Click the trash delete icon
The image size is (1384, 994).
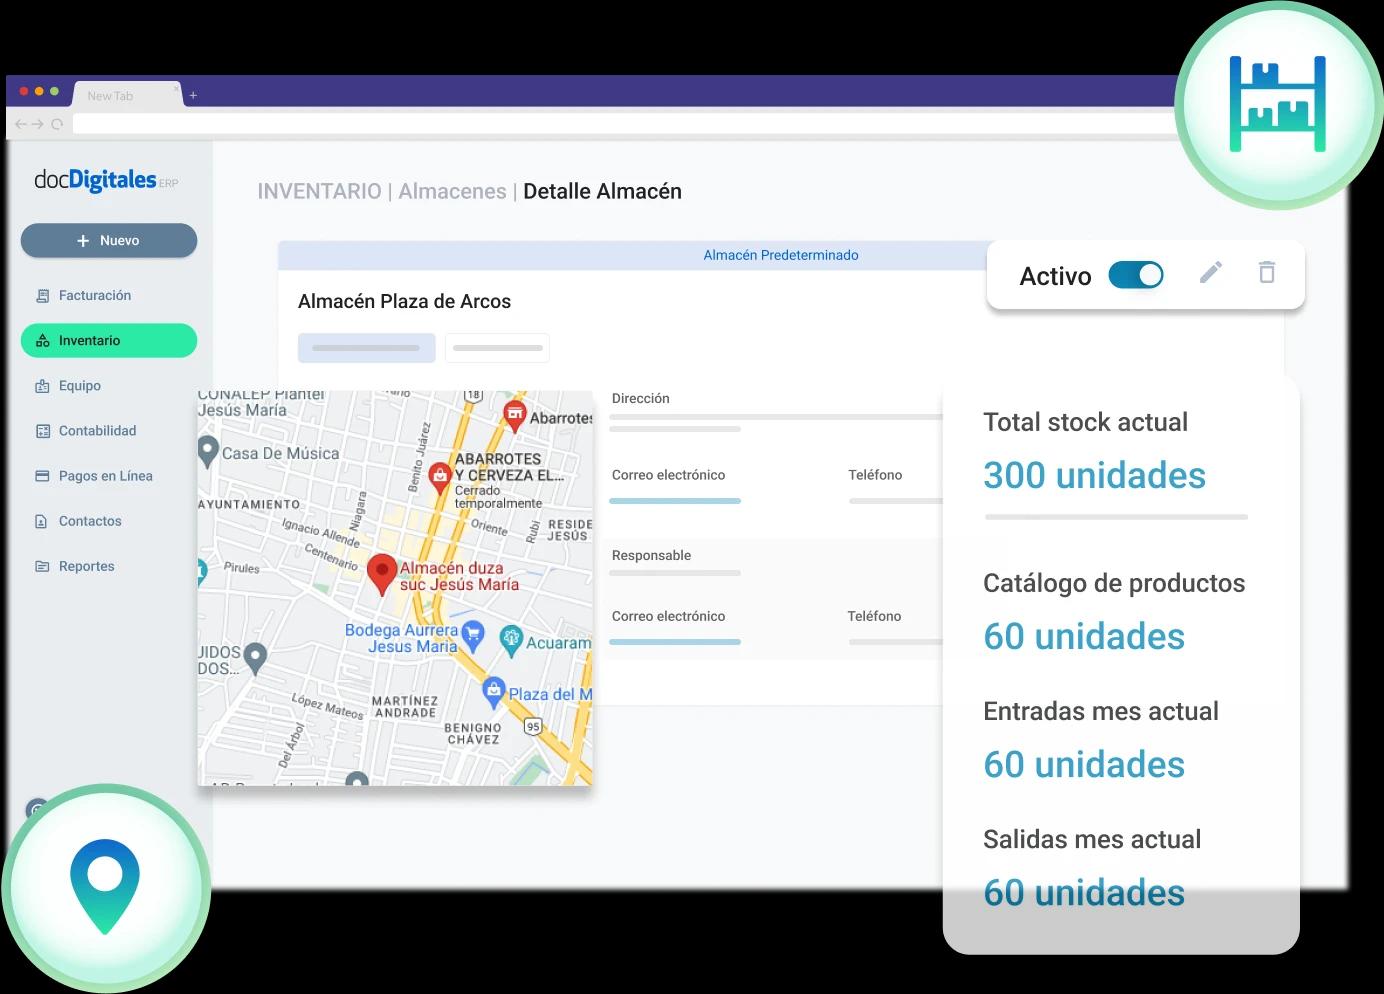tap(1266, 273)
